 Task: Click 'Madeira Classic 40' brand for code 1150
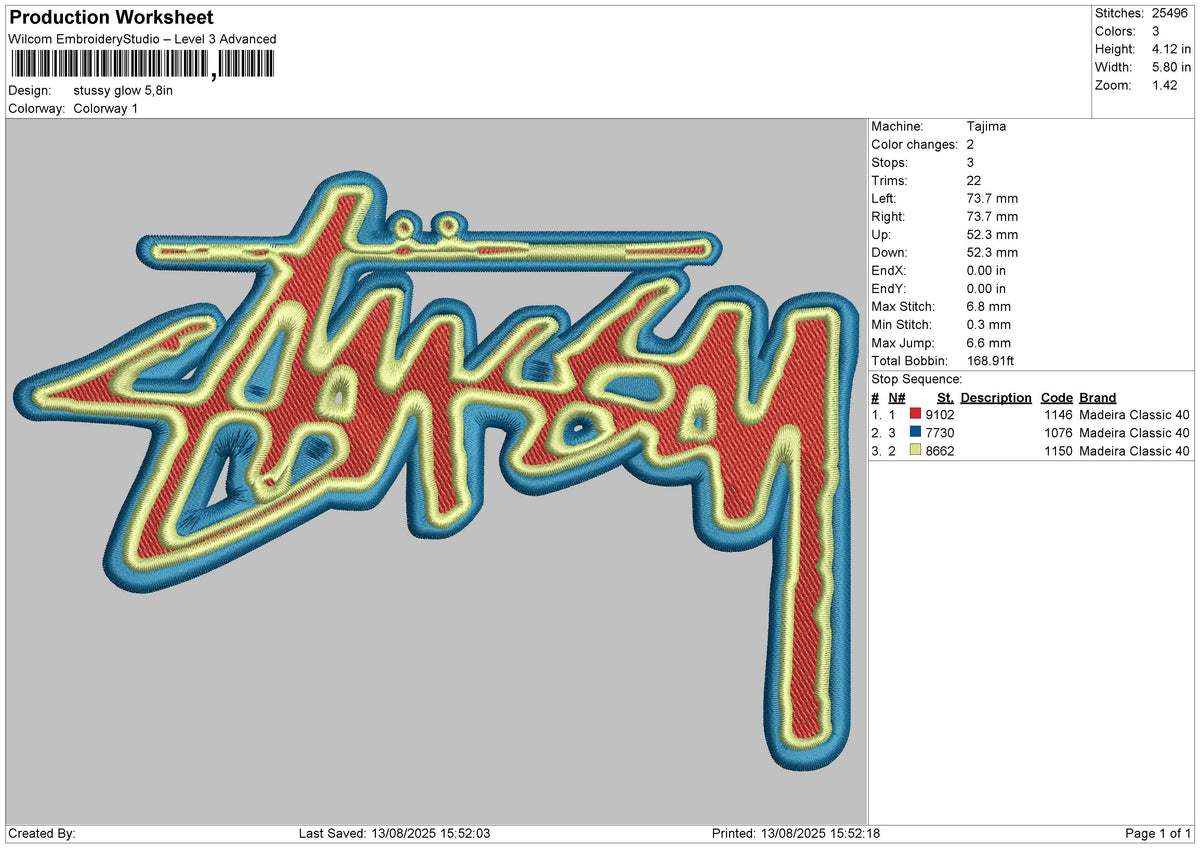tap(1134, 451)
